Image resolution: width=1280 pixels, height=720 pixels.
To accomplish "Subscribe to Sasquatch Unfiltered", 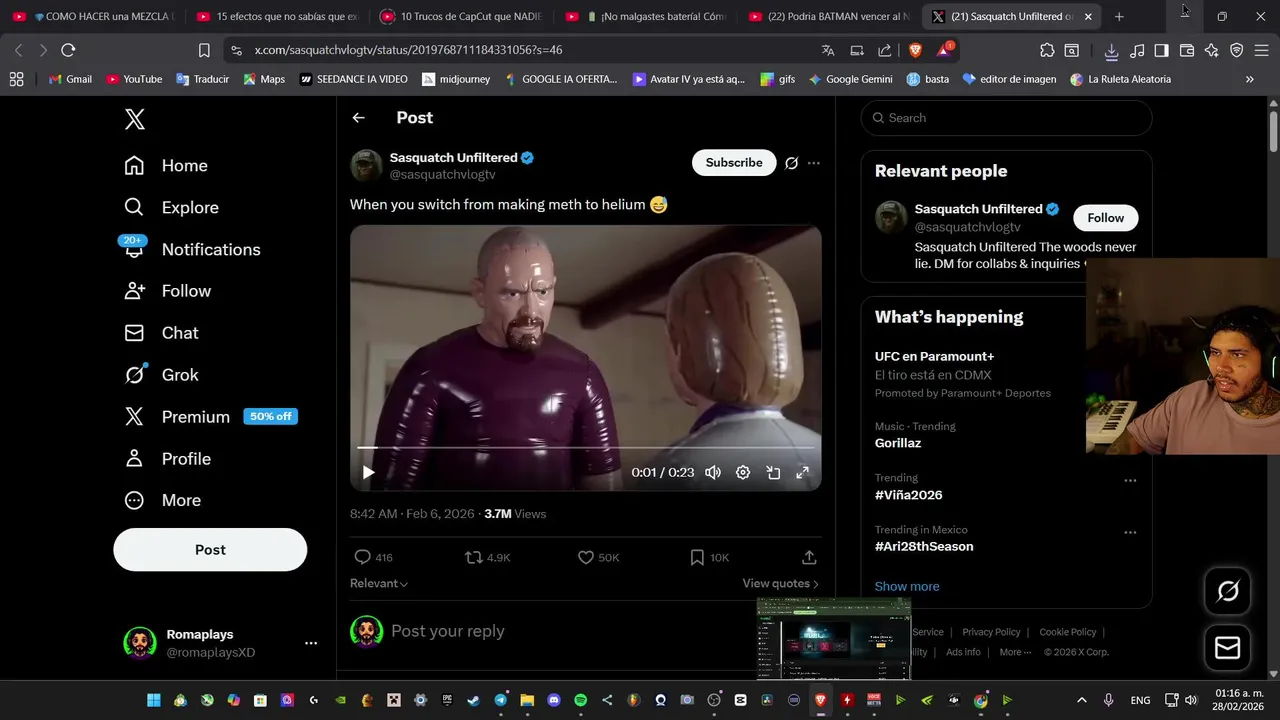I will point(734,163).
